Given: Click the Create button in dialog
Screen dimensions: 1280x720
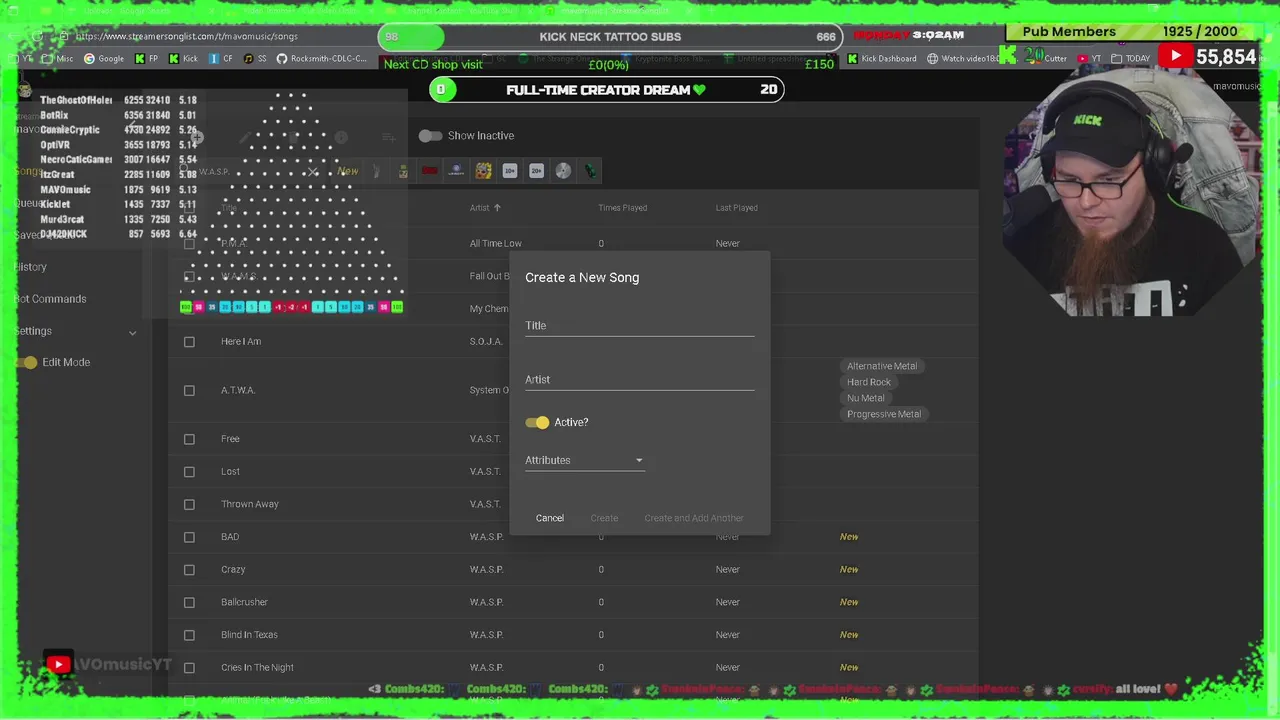Looking at the screenshot, I should [604, 518].
